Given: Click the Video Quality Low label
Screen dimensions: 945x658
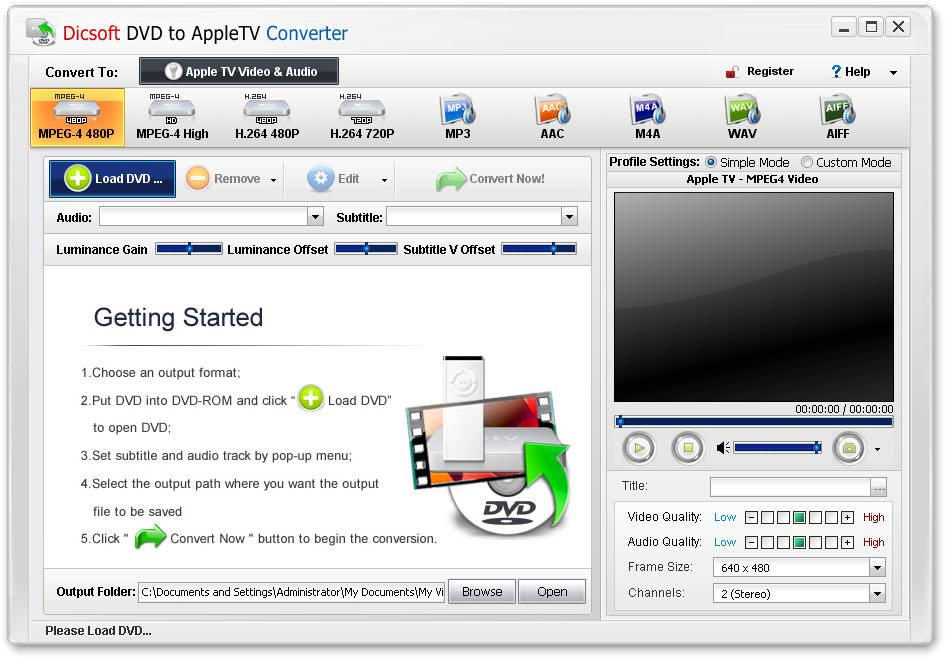Looking at the screenshot, I should point(725,517).
